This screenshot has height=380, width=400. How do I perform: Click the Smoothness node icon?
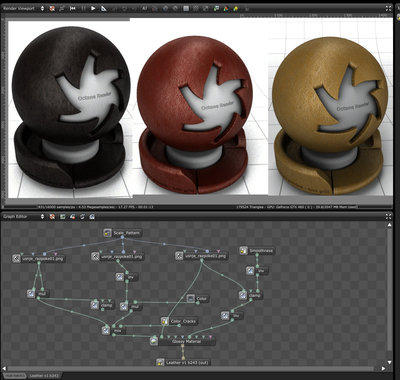[244, 251]
